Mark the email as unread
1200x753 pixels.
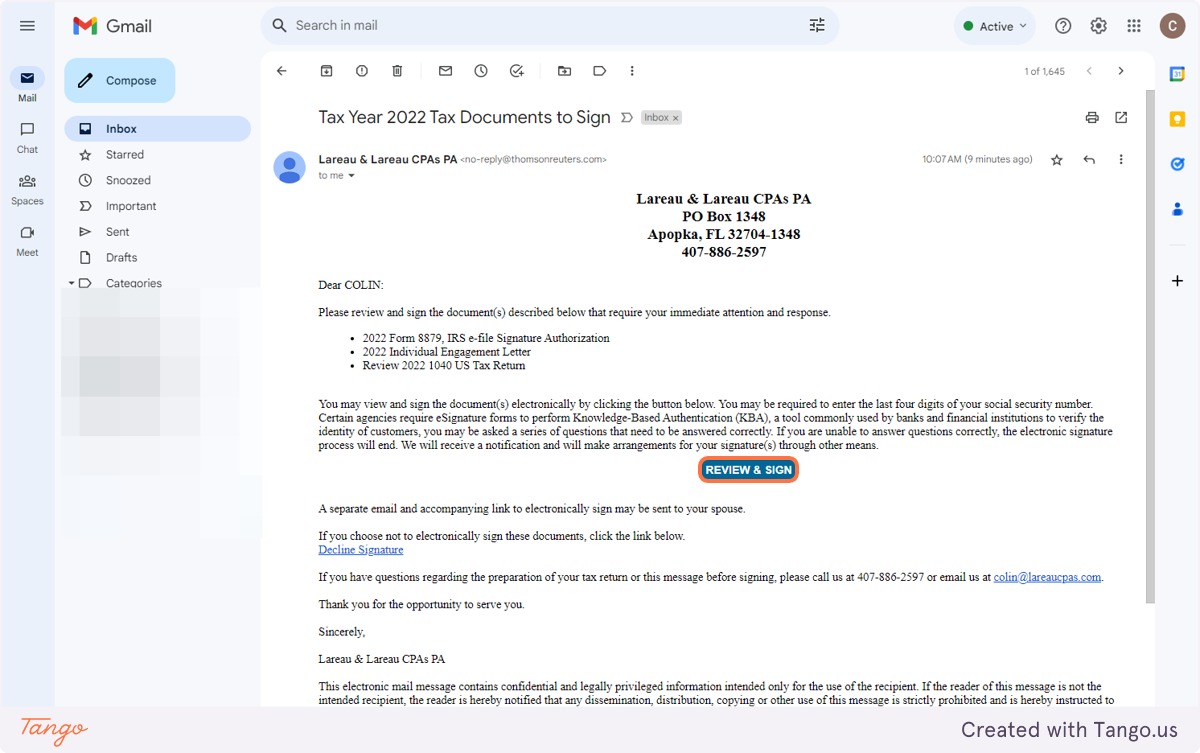[446, 71]
